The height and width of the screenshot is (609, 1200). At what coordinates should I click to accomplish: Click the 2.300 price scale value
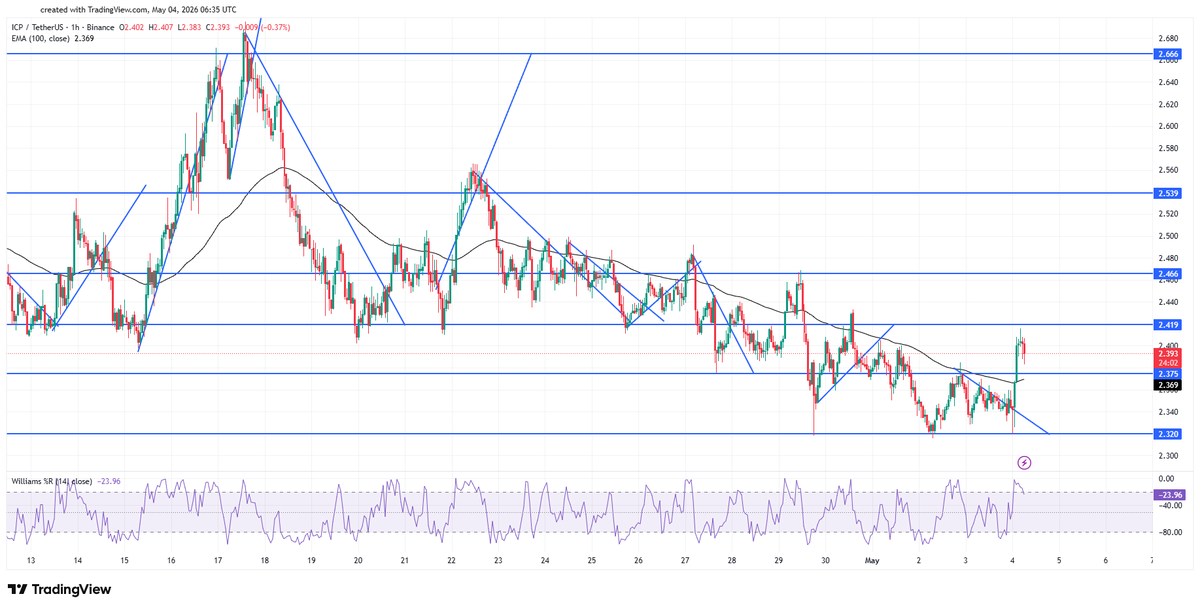pyautogui.click(x=1168, y=456)
